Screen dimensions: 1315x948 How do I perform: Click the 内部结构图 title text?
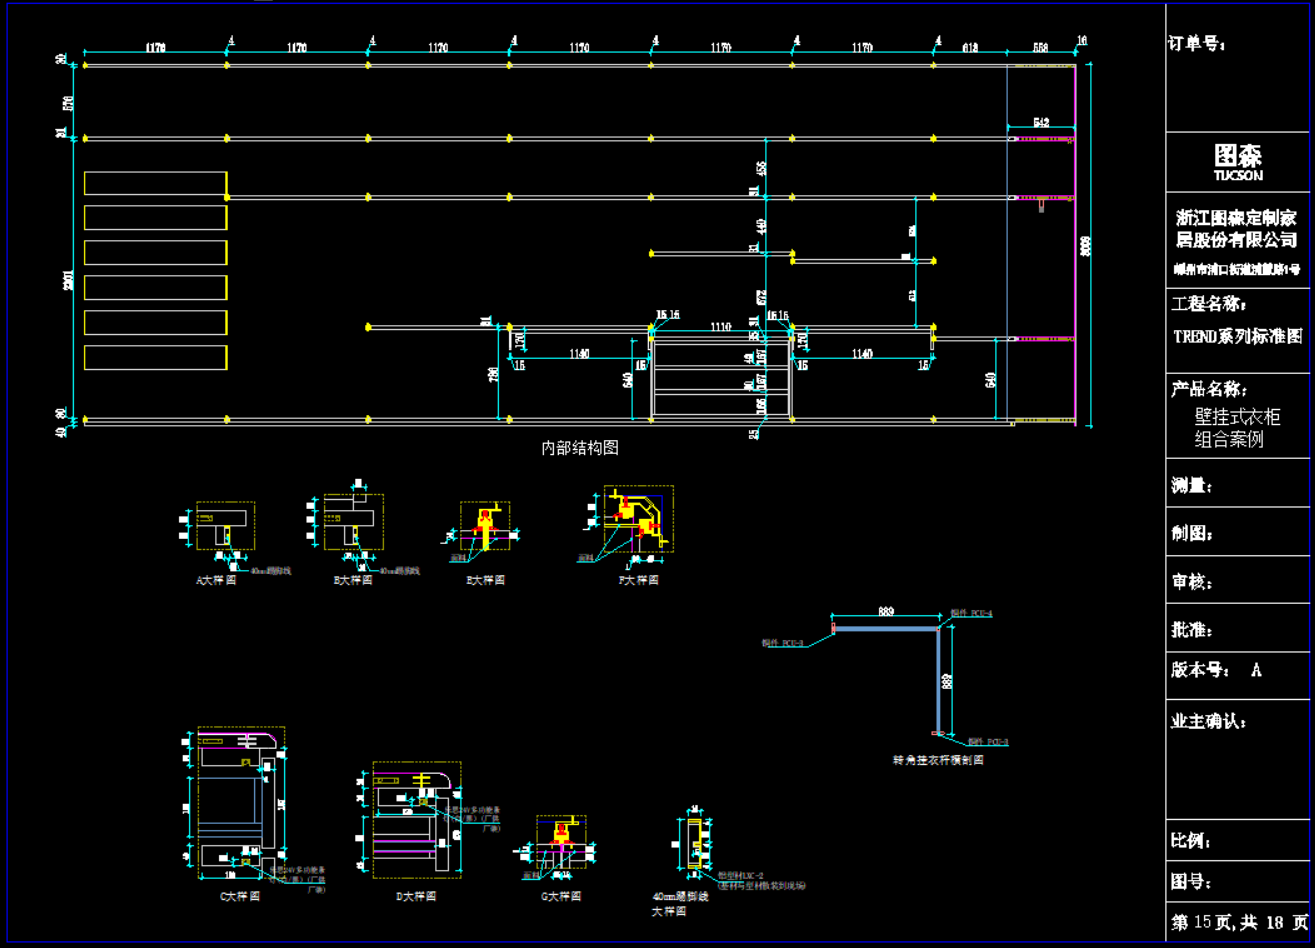tap(580, 448)
